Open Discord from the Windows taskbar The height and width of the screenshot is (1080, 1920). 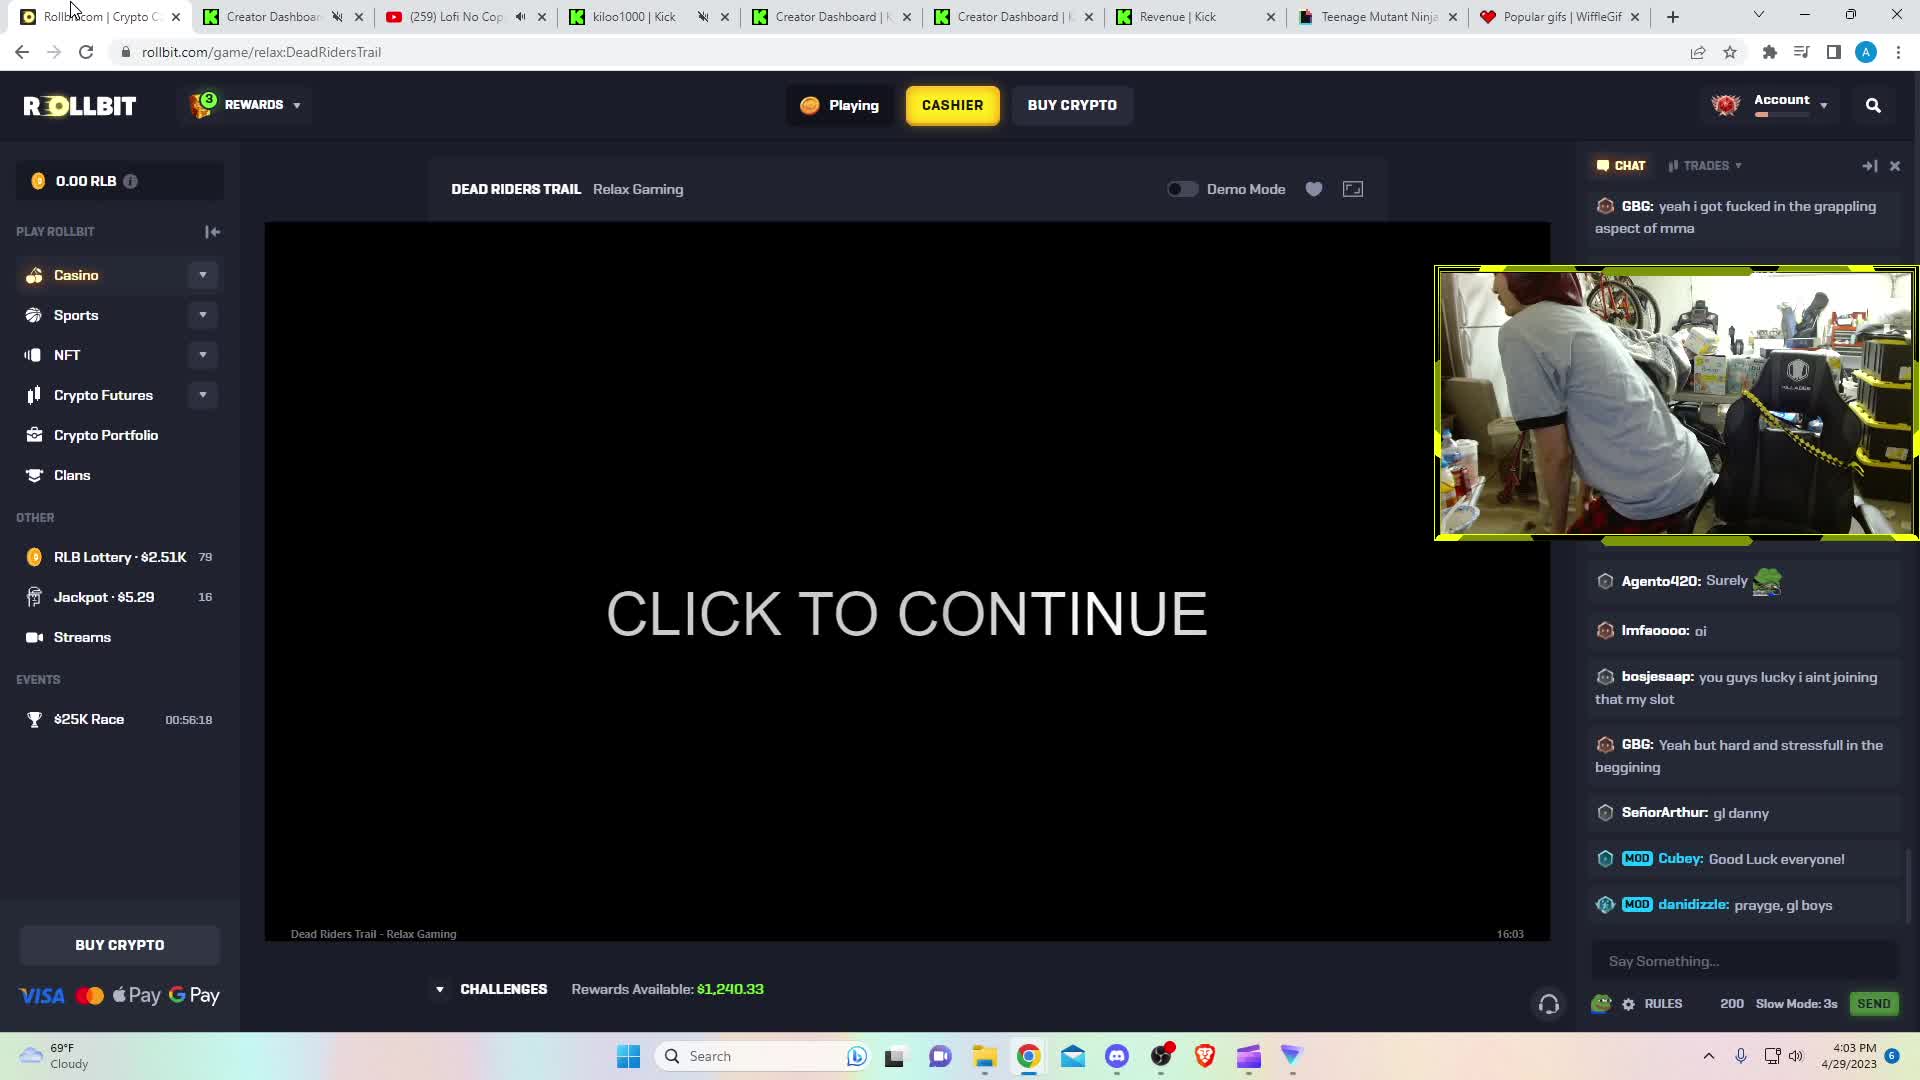click(x=1116, y=1056)
